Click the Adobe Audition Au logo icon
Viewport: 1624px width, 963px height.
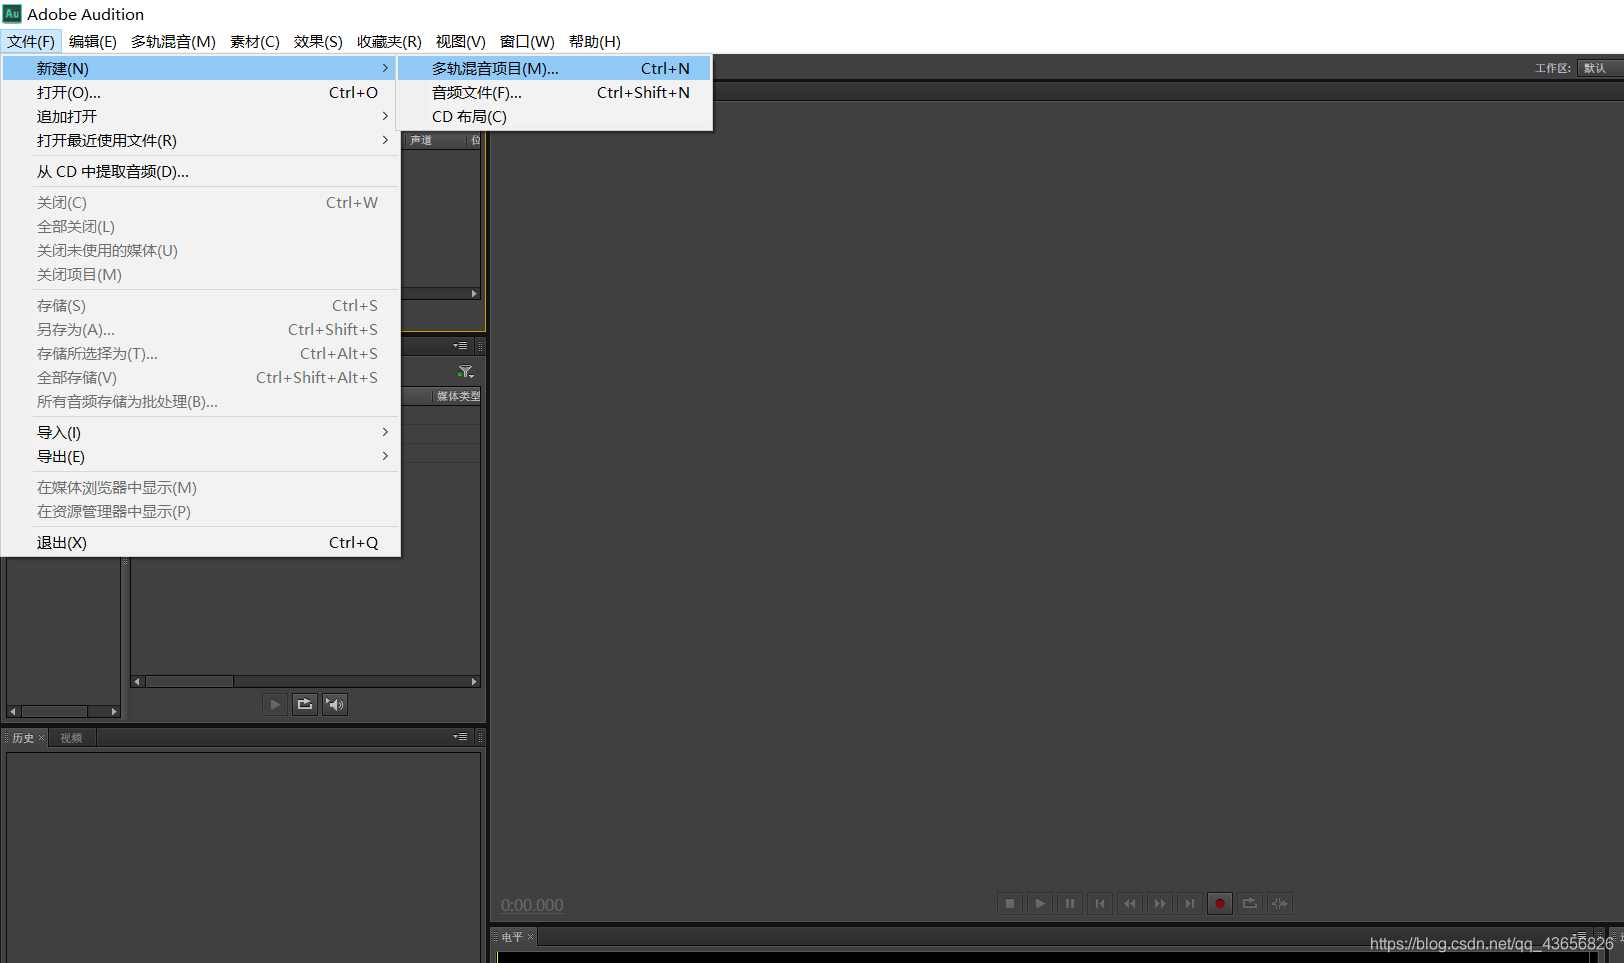point(12,14)
